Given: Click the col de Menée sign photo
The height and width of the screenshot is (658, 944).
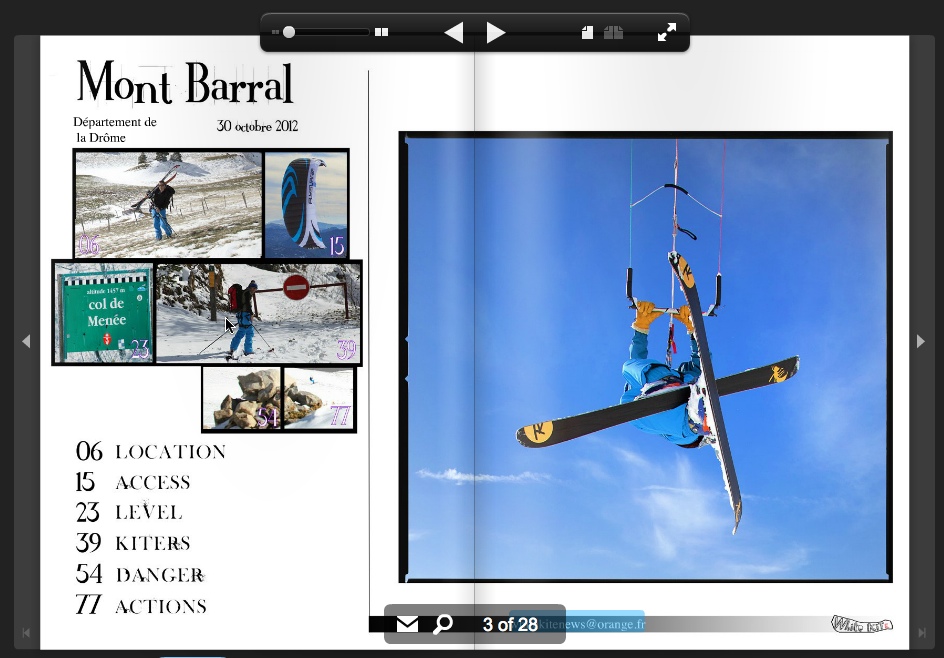Looking at the screenshot, I should pyautogui.click(x=105, y=313).
